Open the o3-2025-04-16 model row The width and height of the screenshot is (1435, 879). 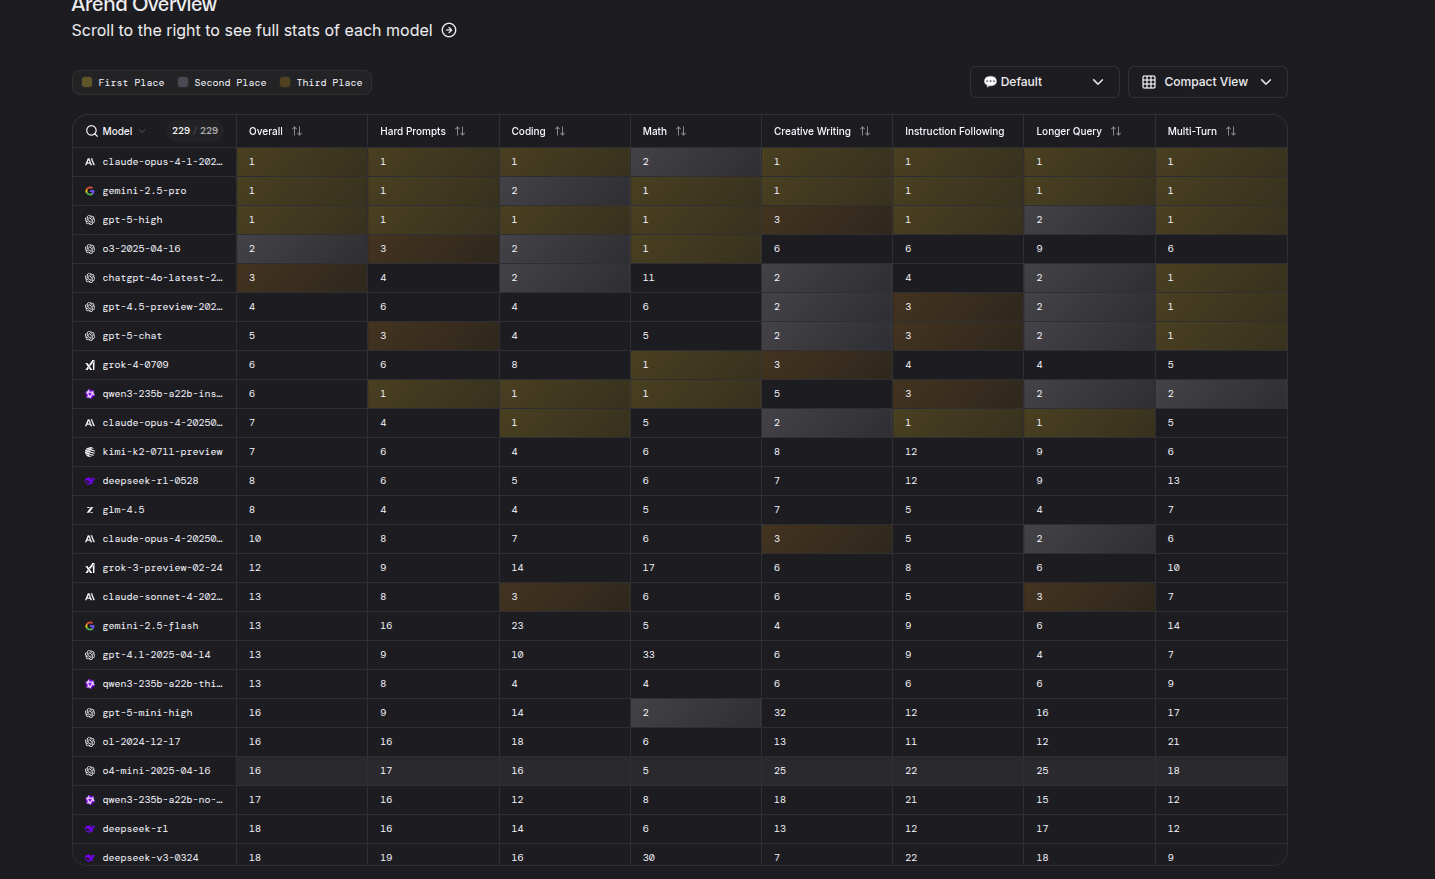point(679,249)
